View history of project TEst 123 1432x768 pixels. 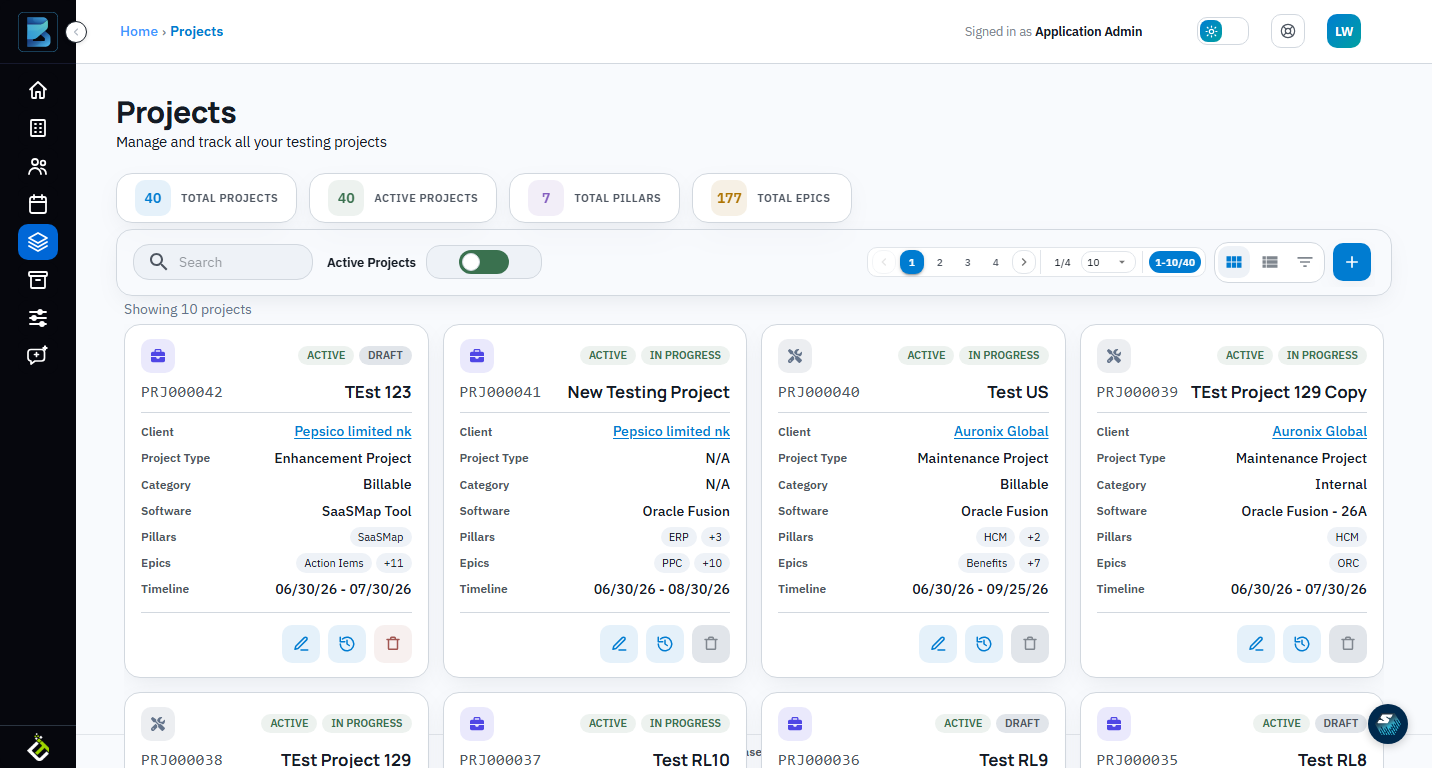347,644
